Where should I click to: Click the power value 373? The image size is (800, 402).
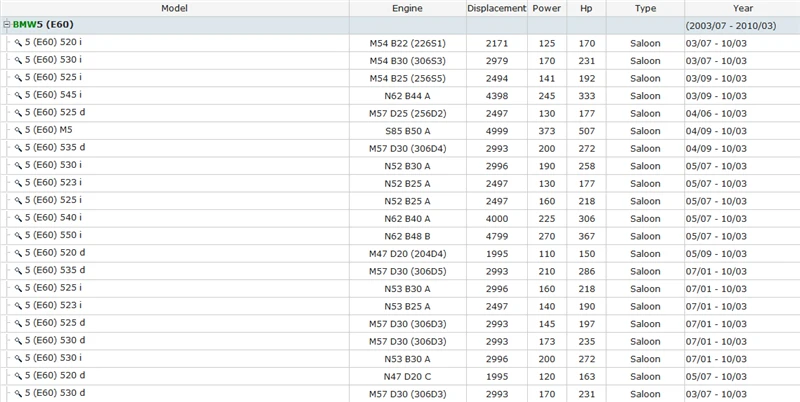point(546,131)
